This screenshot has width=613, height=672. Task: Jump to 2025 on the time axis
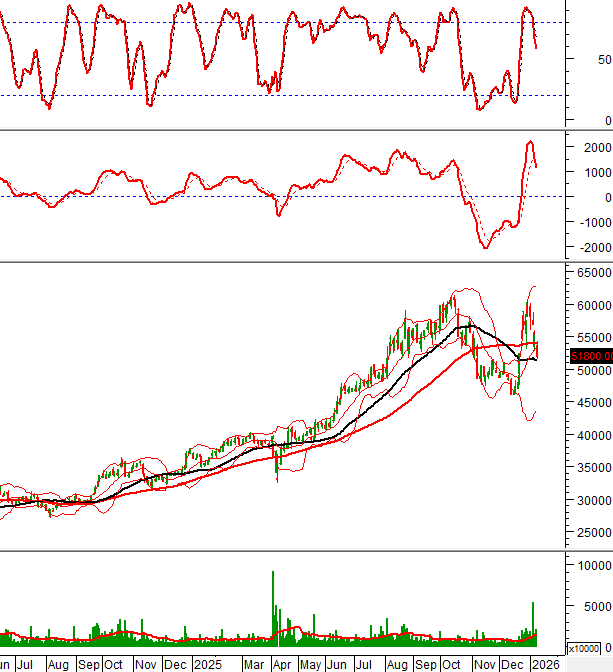click(x=207, y=664)
